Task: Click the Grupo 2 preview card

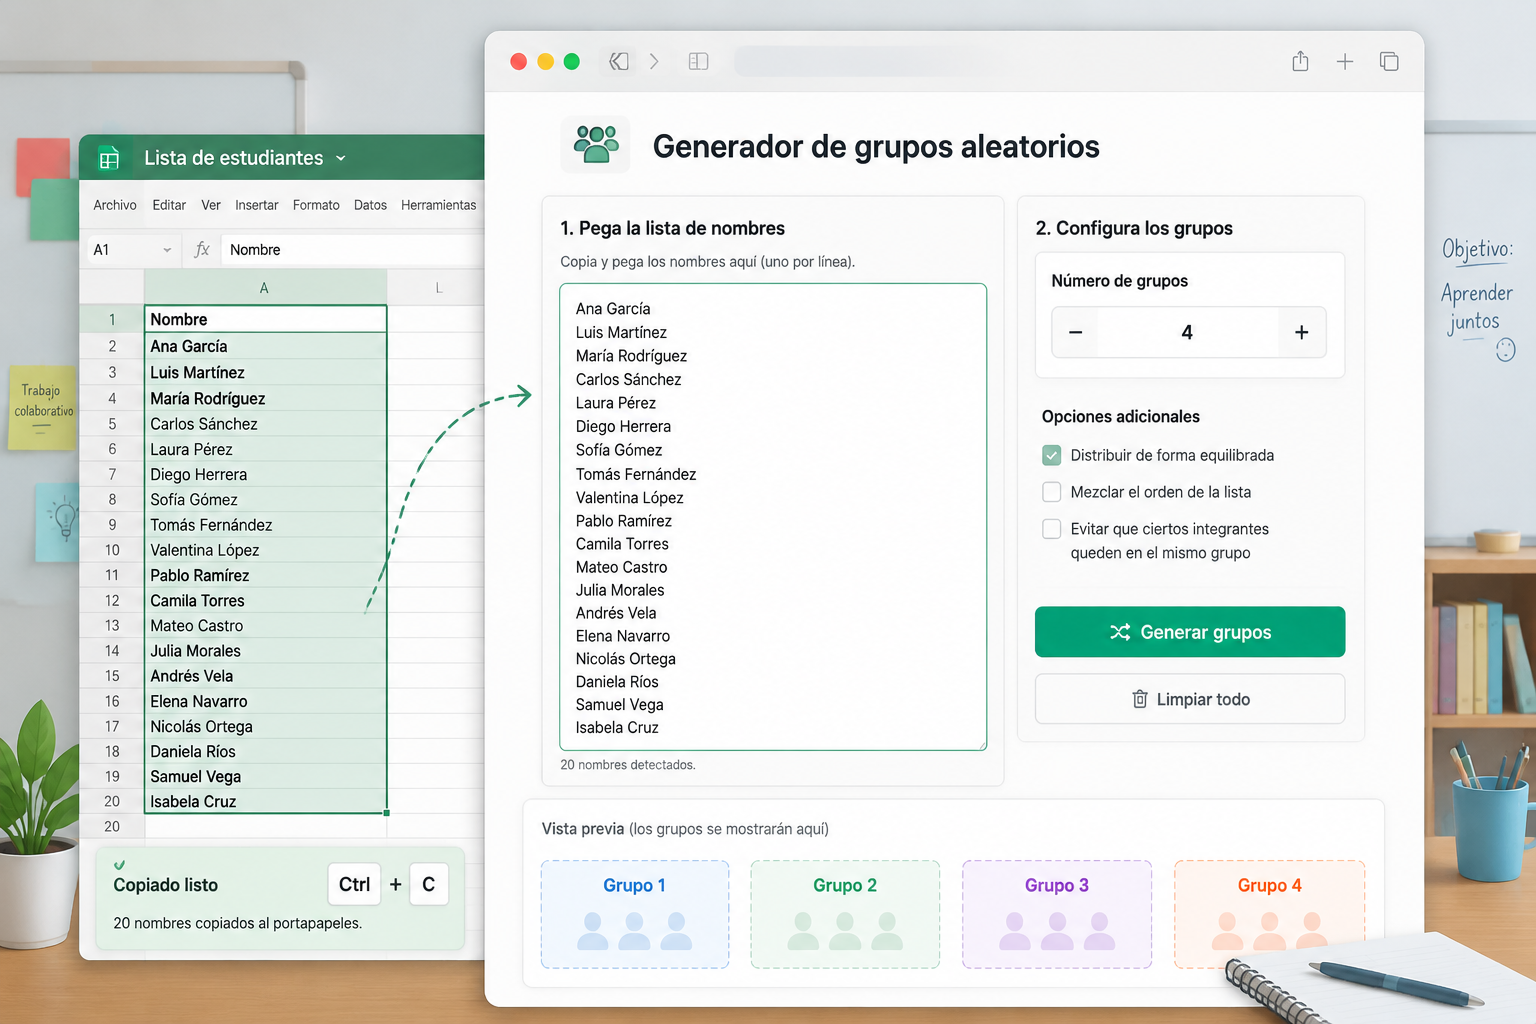Action: point(845,914)
